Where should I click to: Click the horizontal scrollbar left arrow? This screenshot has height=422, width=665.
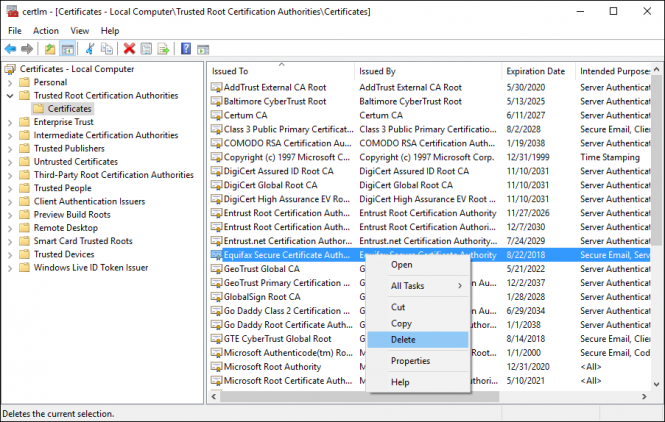pos(214,397)
